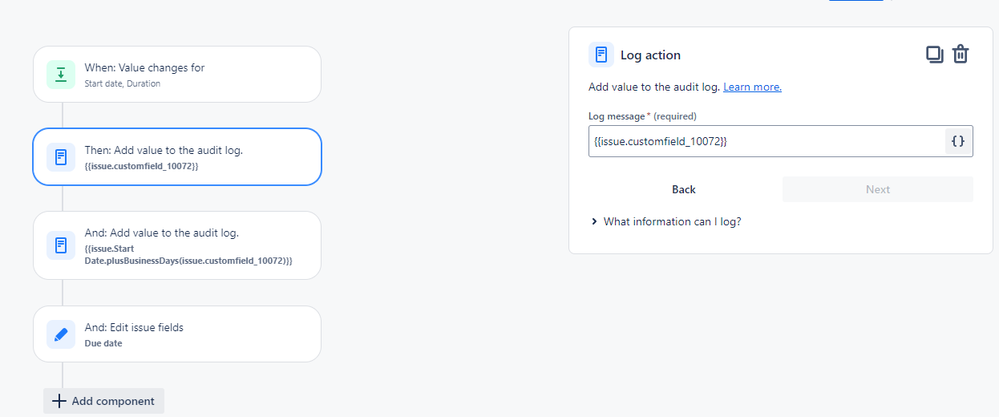This screenshot has width=999, height=417.
Task: Click the Add component button
Action: [x=104, y=401]
